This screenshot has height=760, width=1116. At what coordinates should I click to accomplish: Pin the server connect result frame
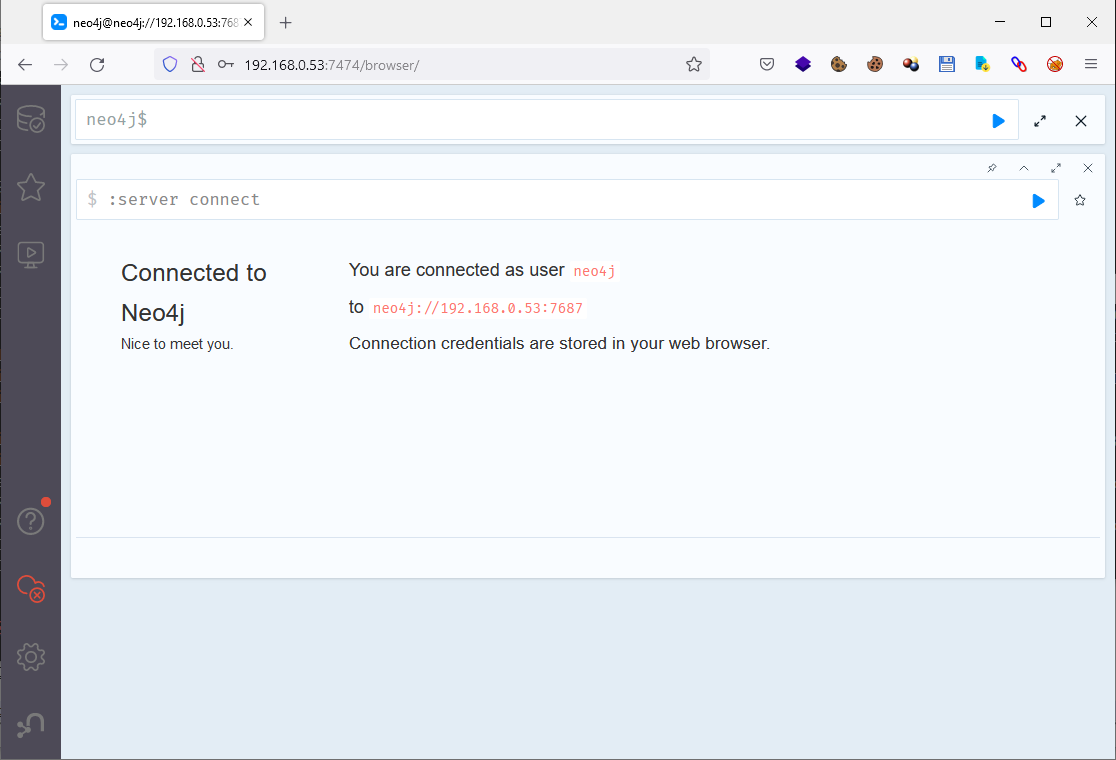(992, 168)
